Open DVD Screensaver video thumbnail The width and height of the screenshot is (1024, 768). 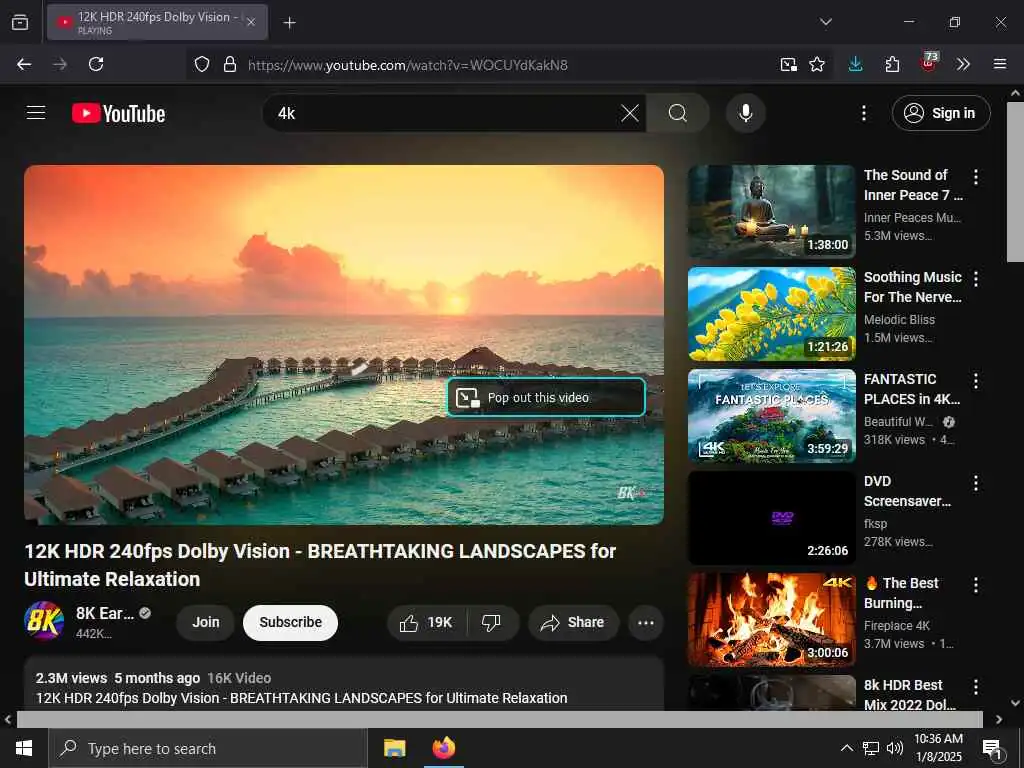point(771,518)
